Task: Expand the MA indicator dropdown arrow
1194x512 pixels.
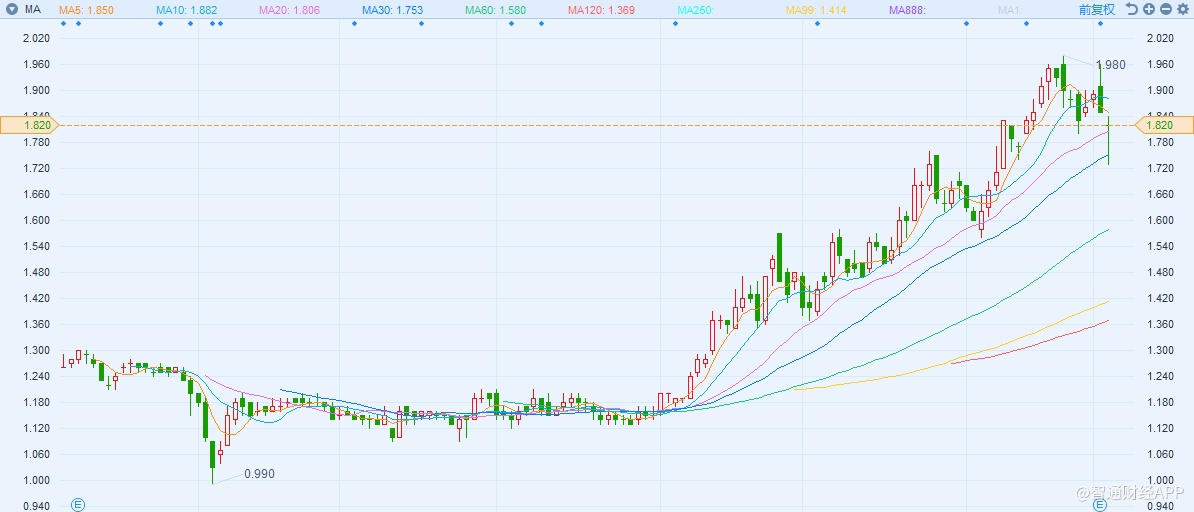Action: pos(9,9)
